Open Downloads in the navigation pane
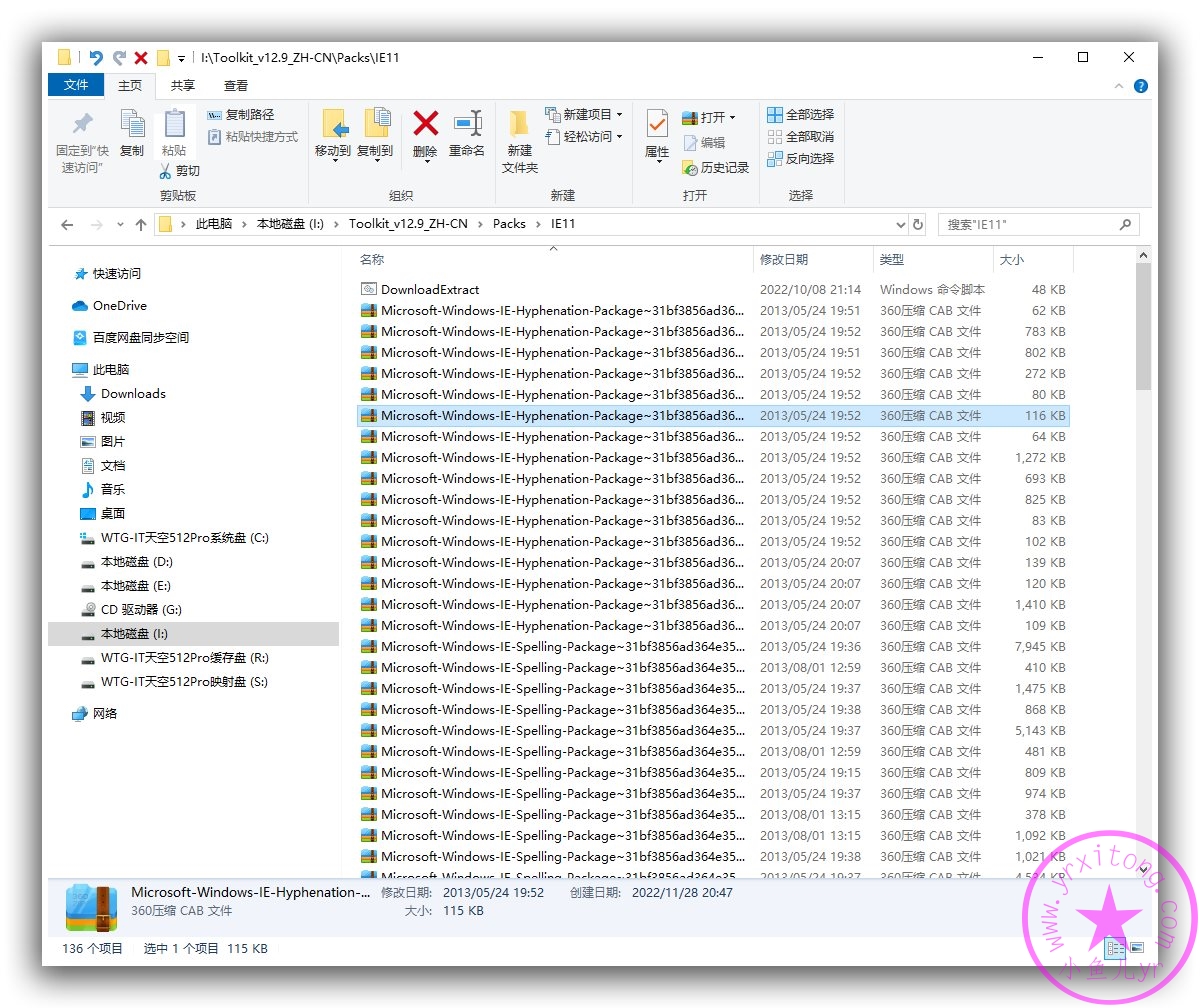This screenshot has width=1200, height=1008. point(123,394)
